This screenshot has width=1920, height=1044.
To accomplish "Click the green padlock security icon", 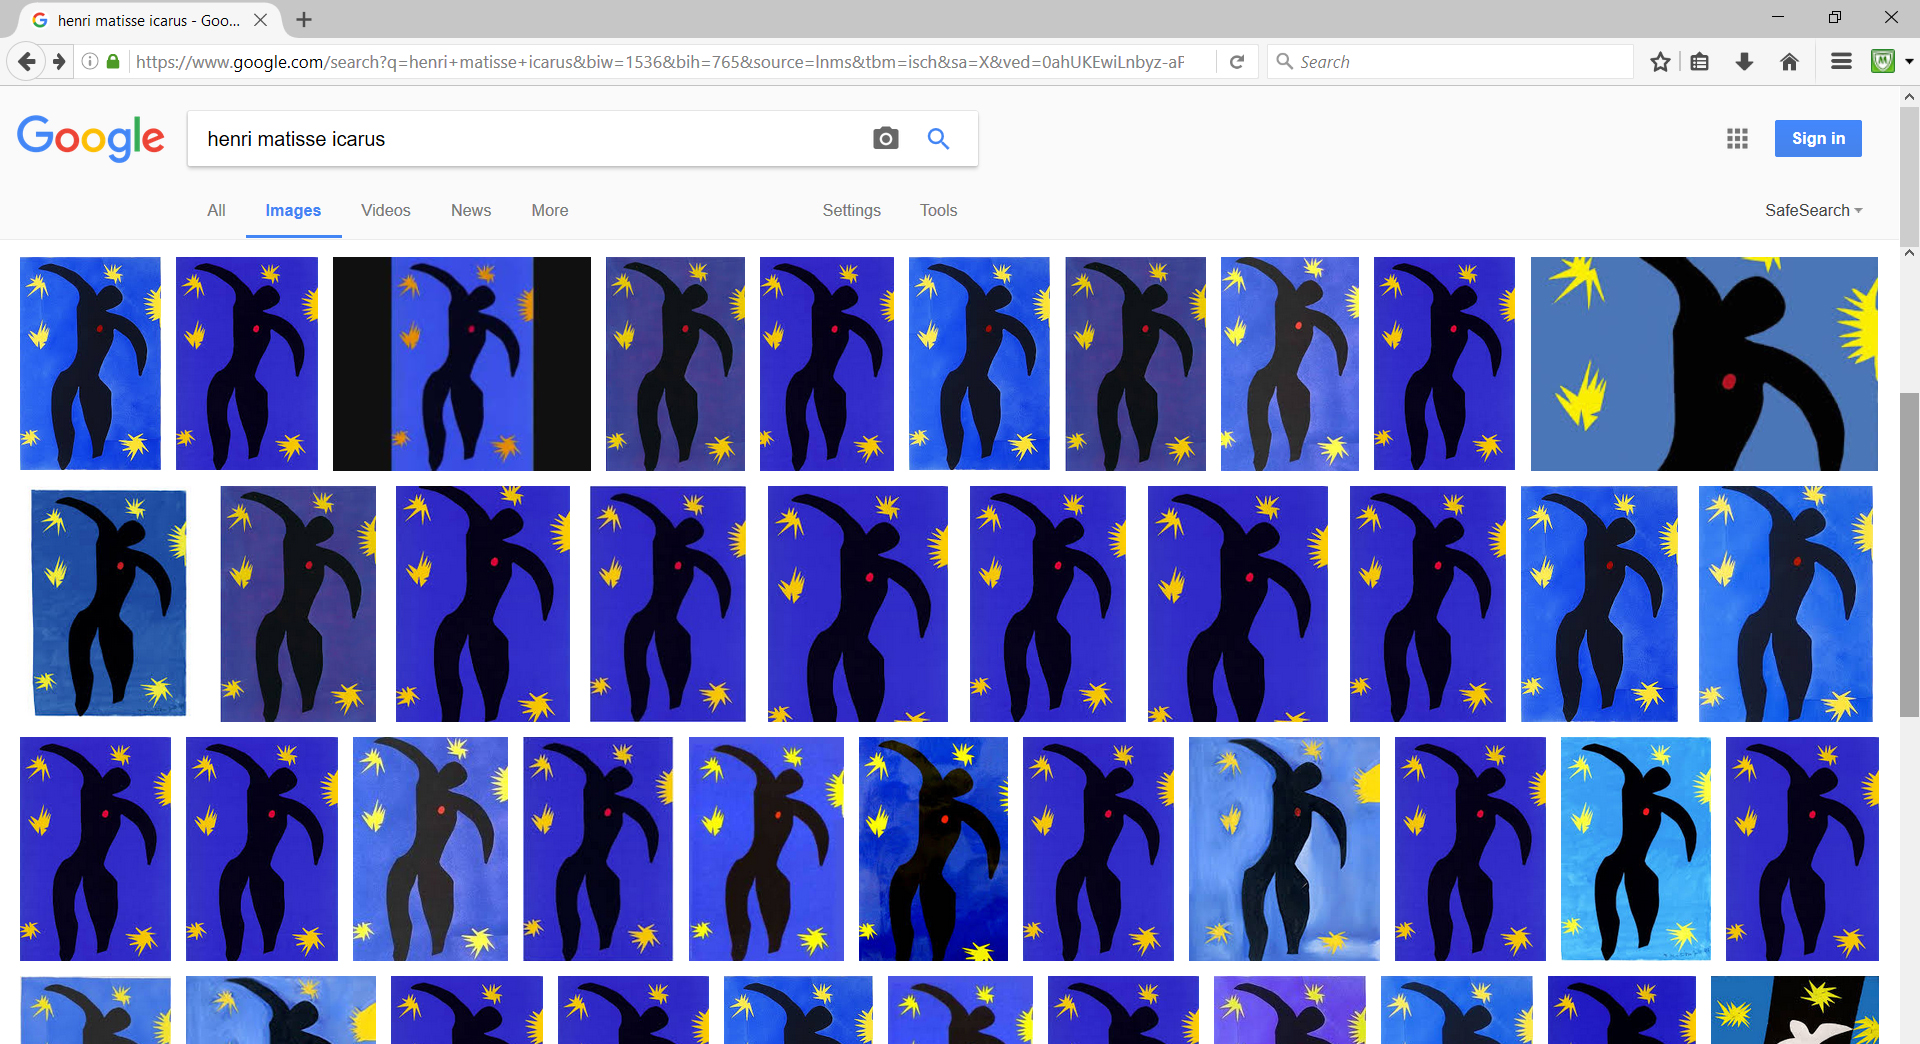I will (x=113, y=62).
